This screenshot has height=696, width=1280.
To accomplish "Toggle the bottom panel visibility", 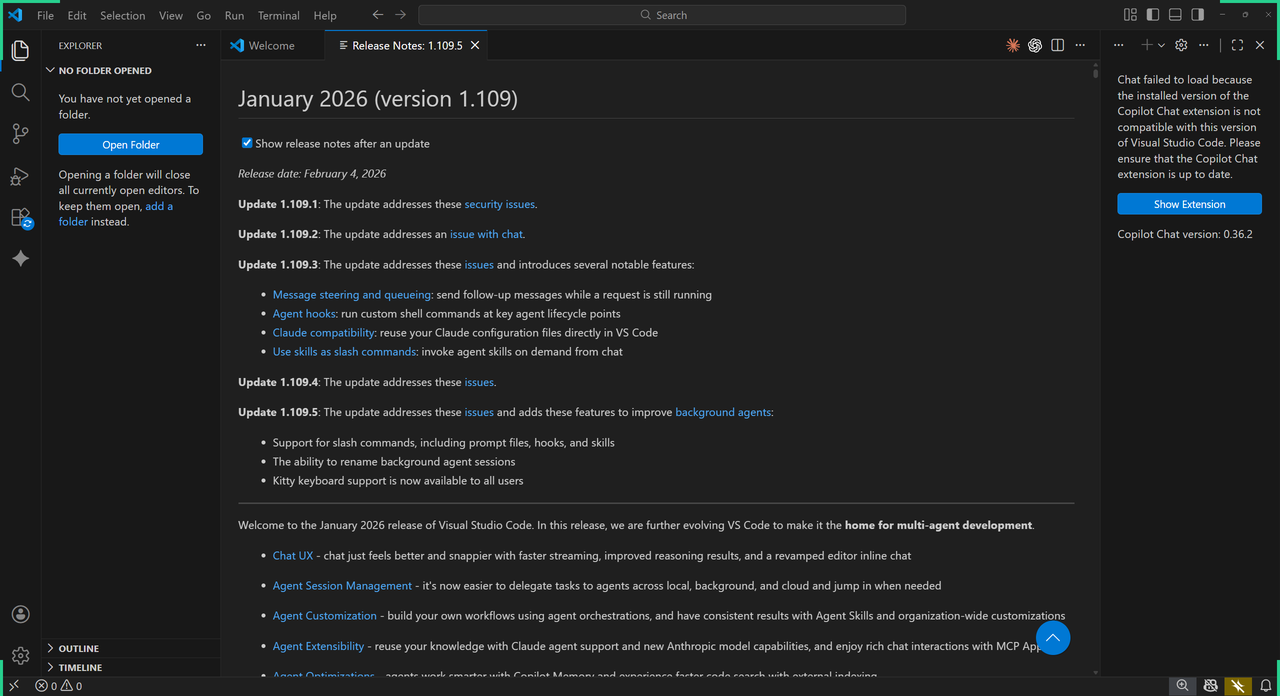I will [x=1175, y=15].
